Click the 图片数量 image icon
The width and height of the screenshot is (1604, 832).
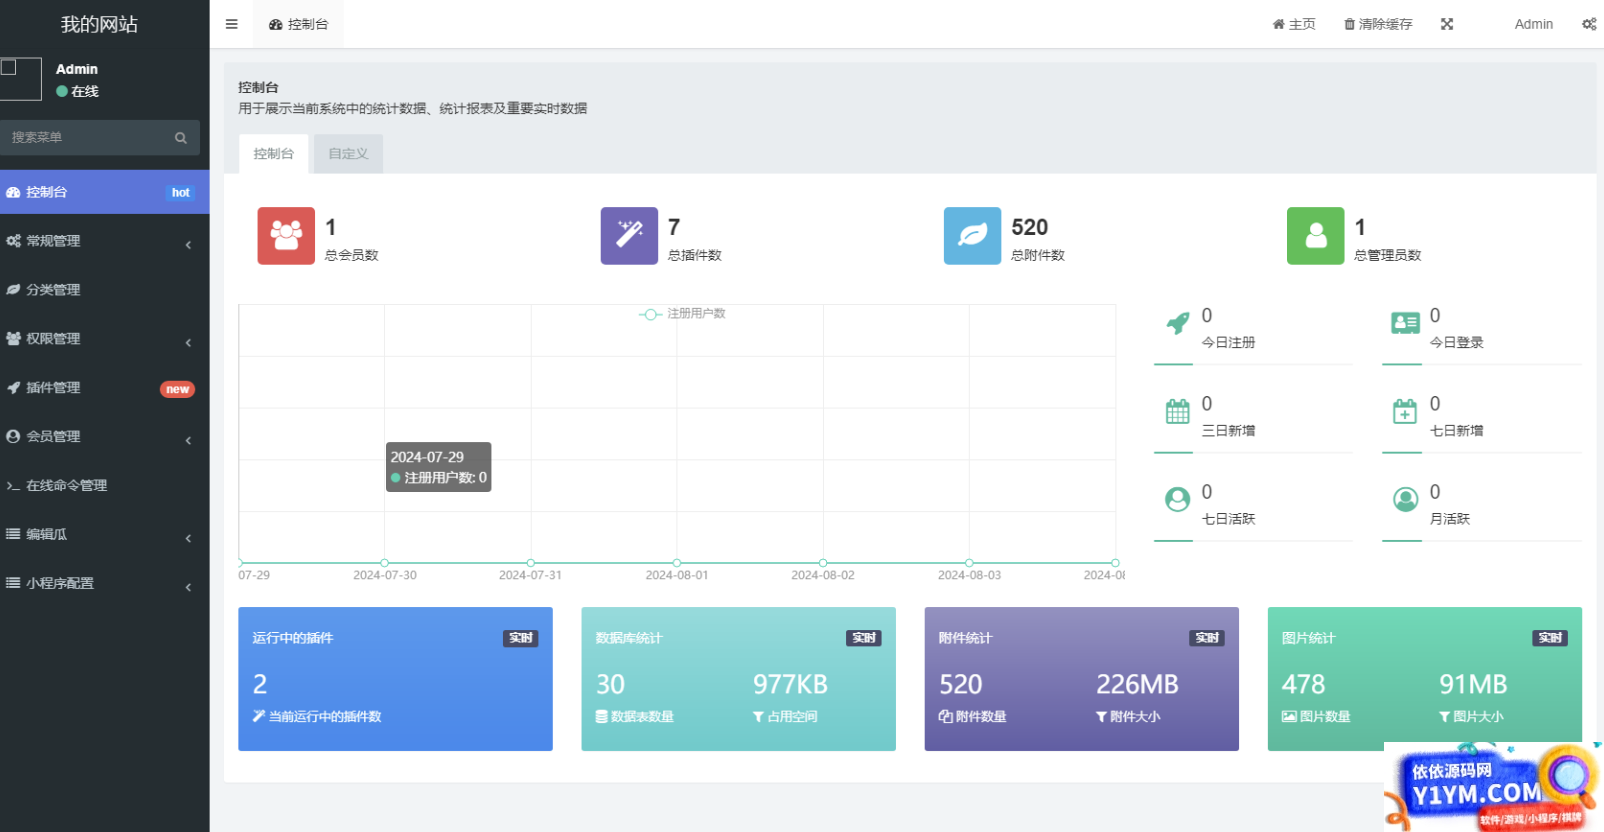coord(1289,717)
